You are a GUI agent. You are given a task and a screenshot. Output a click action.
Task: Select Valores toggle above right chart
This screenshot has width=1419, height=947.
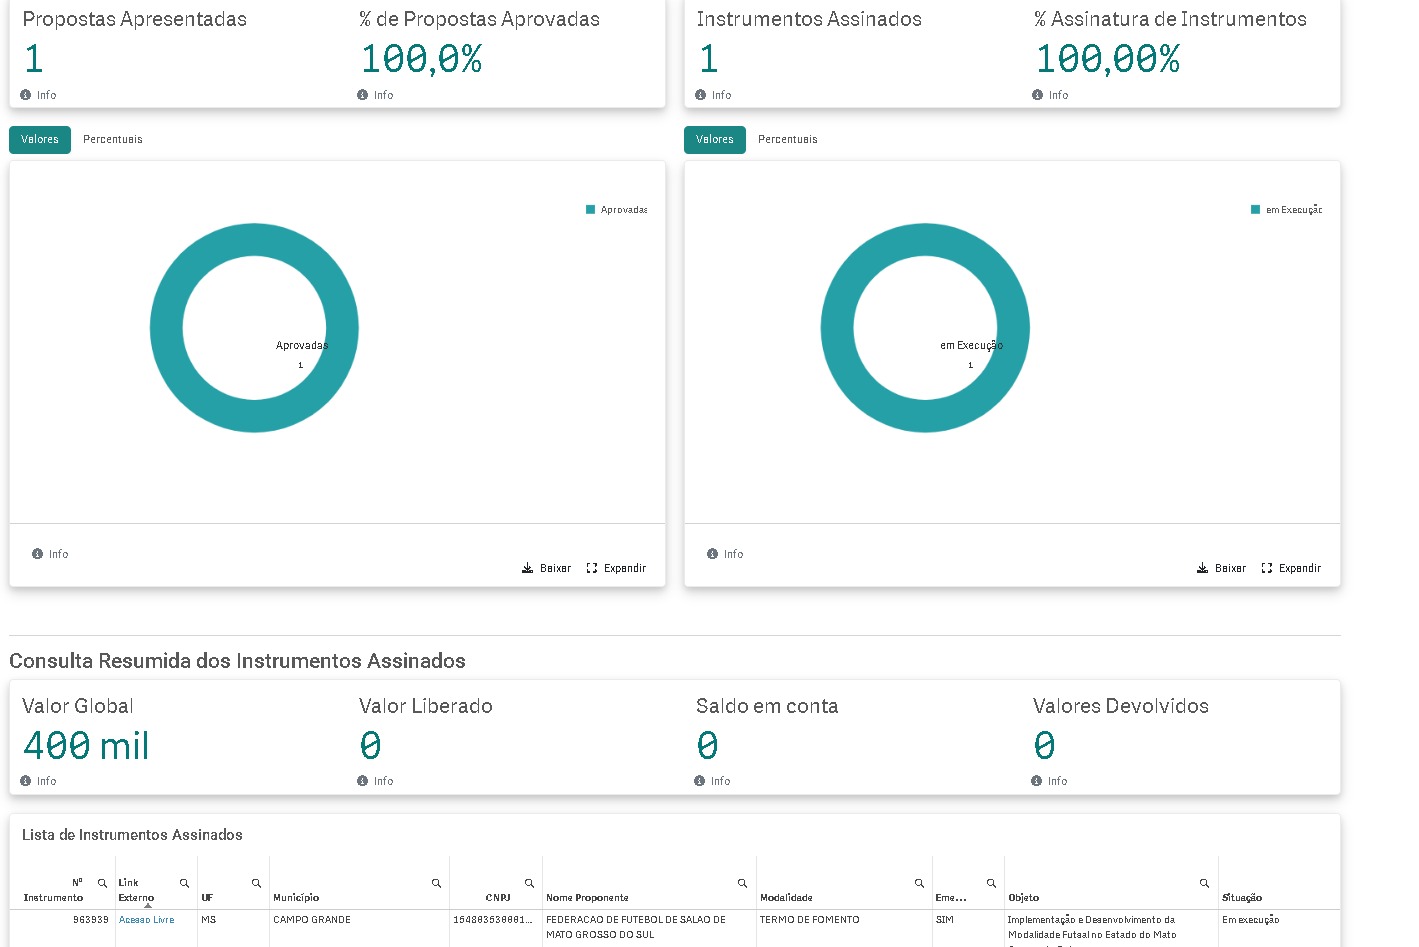714,140
